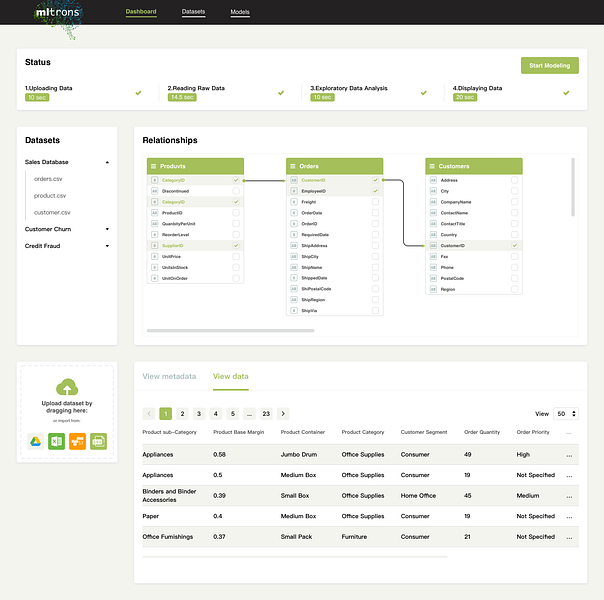Click the orange database import icon
Viewport: 604px width, 600px height.
pyautogui.click(x=77, y=441)
